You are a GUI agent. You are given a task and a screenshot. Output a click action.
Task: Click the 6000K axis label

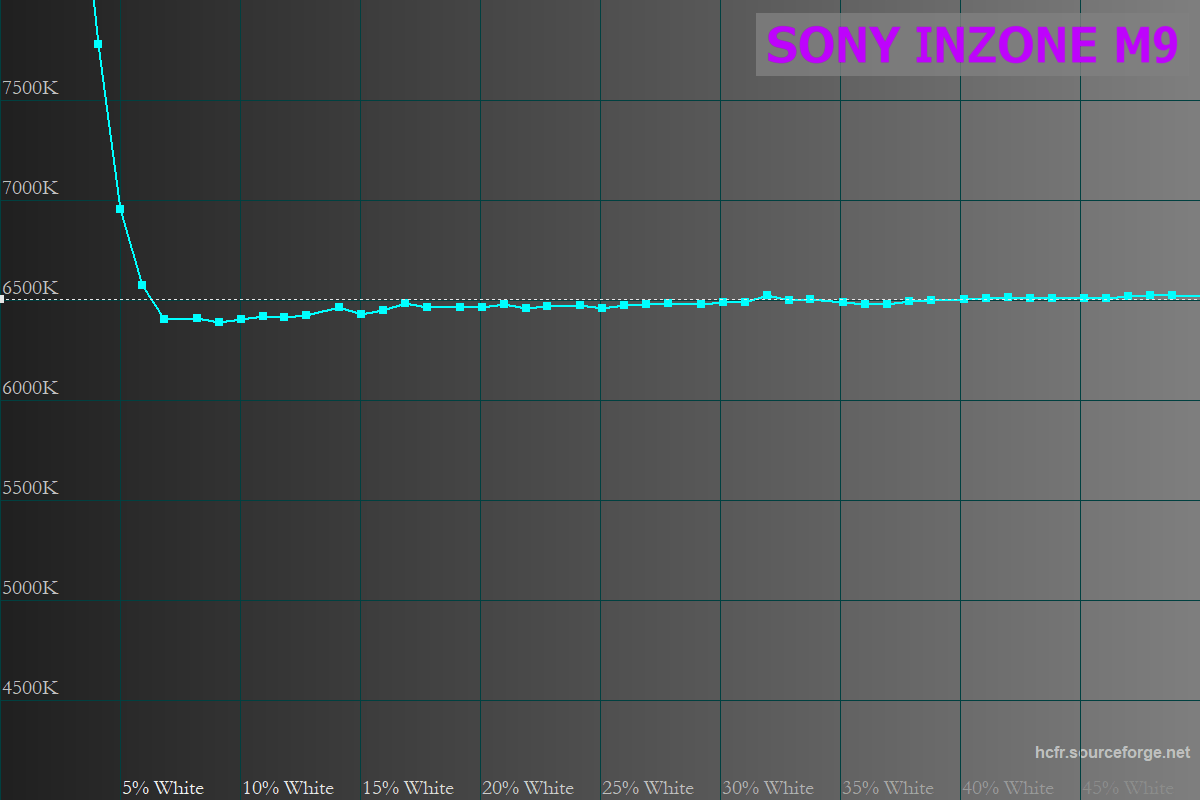[30, 388]
